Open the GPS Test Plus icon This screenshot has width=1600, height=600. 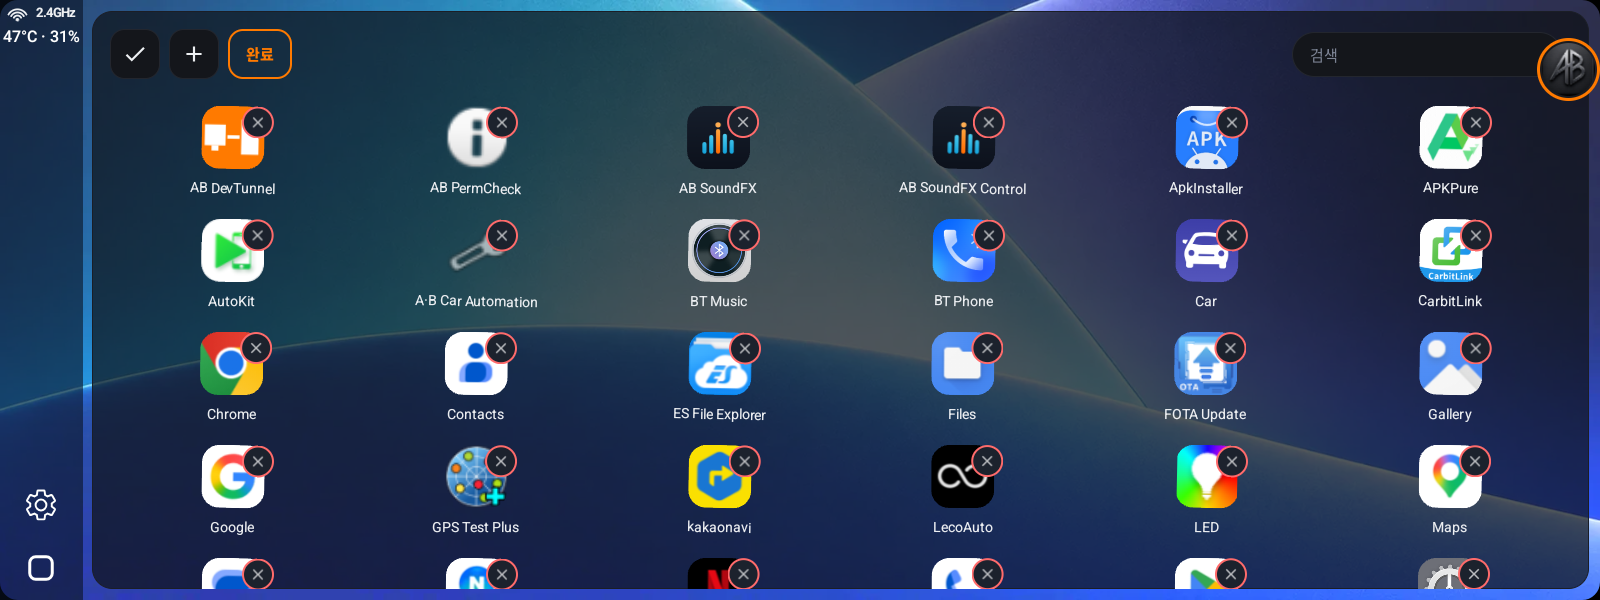[476, 477]
